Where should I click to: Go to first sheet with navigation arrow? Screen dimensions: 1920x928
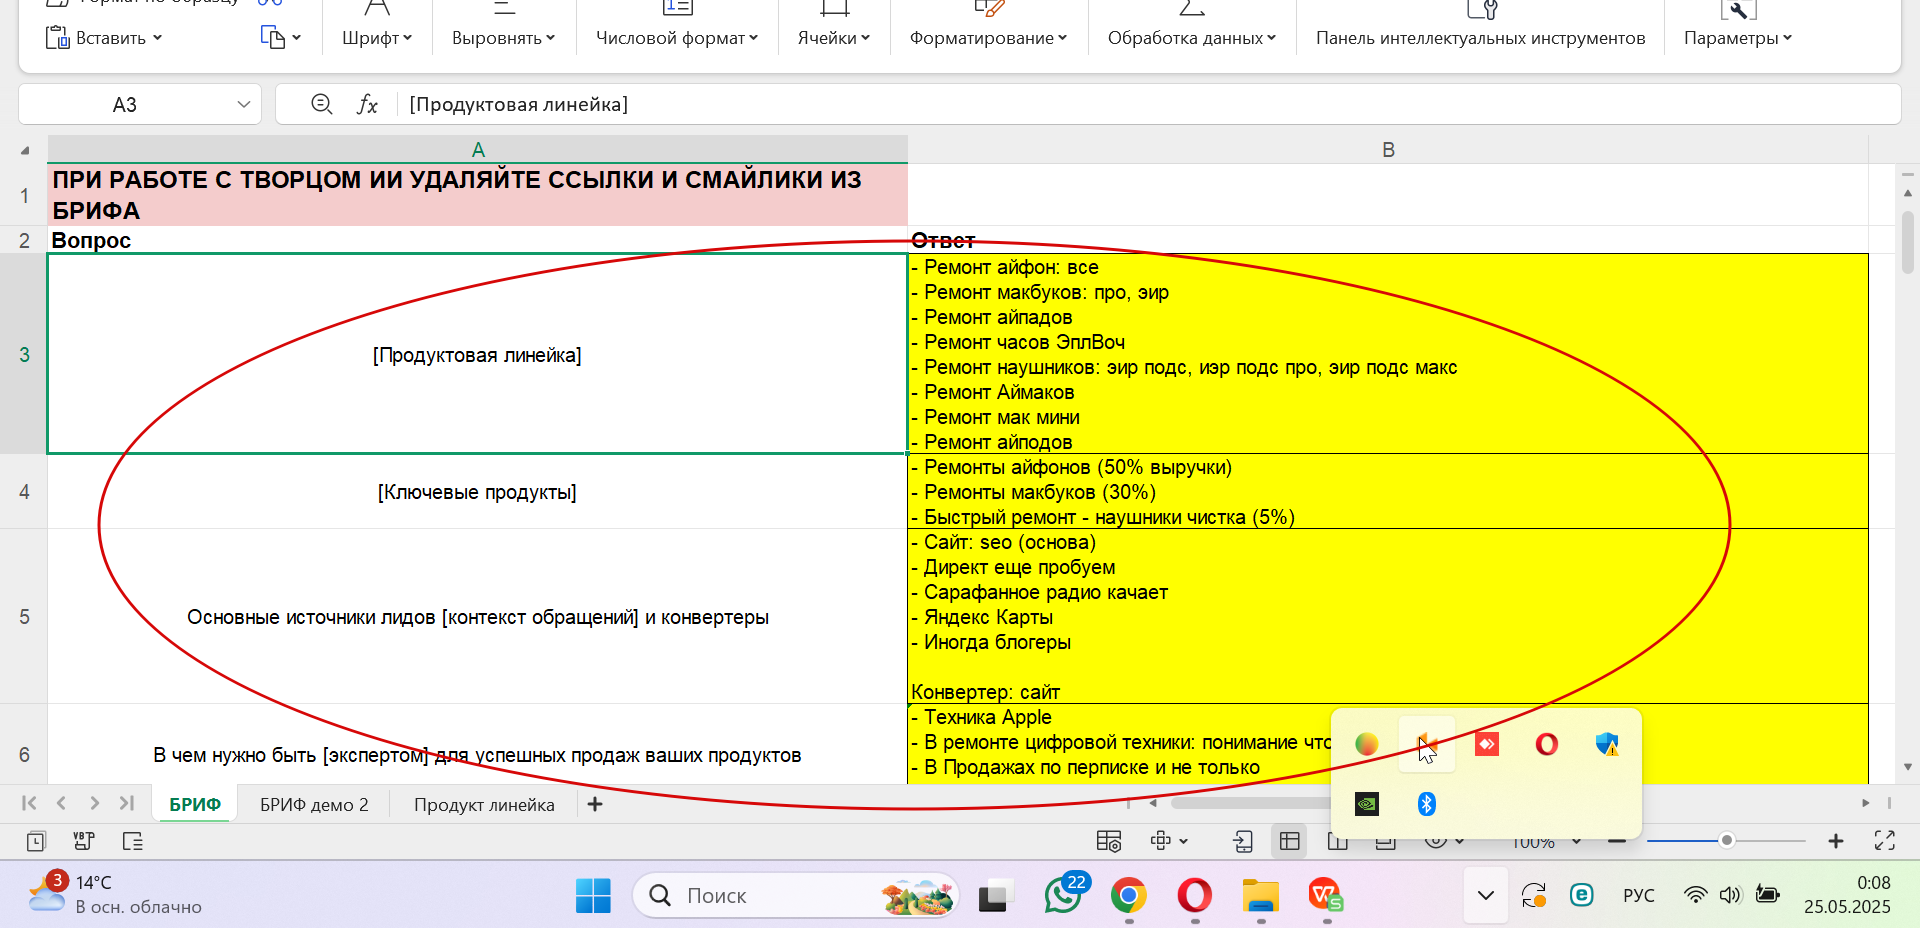click(x=29, y=803)
